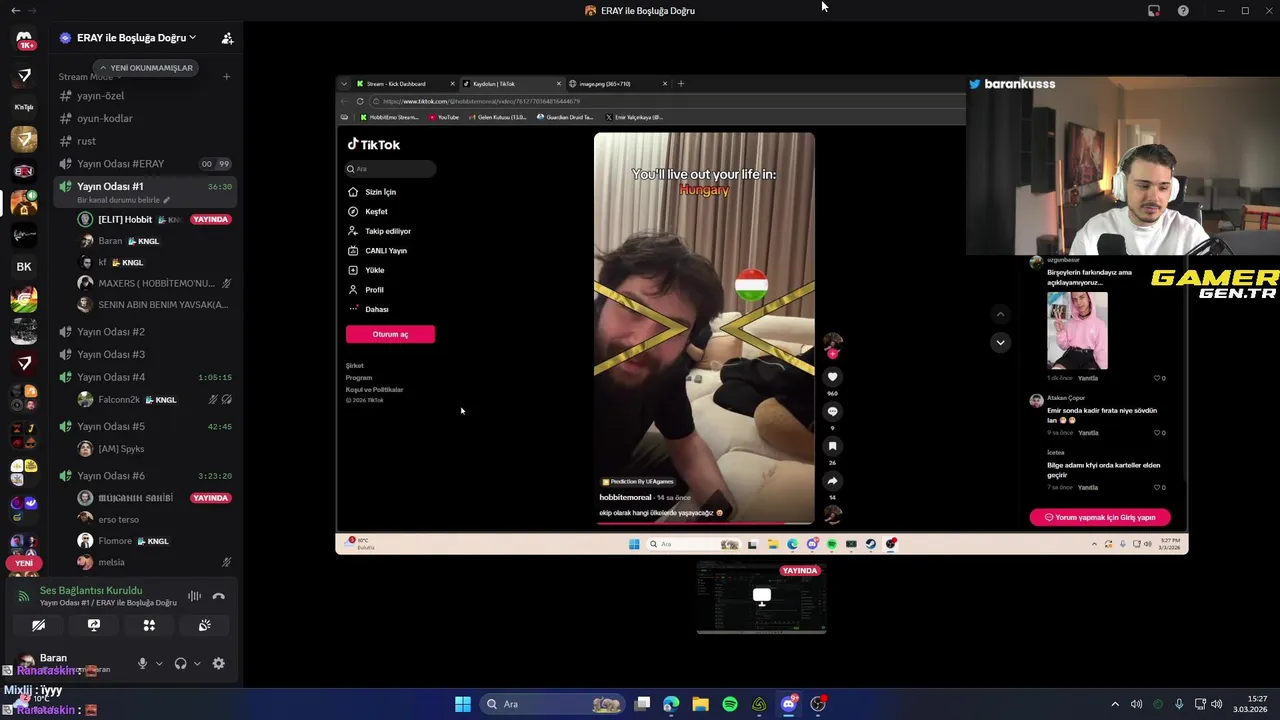Open the Discord inbox icon in title bar
The image size is (1280, 720).
tap(1154, 10)
